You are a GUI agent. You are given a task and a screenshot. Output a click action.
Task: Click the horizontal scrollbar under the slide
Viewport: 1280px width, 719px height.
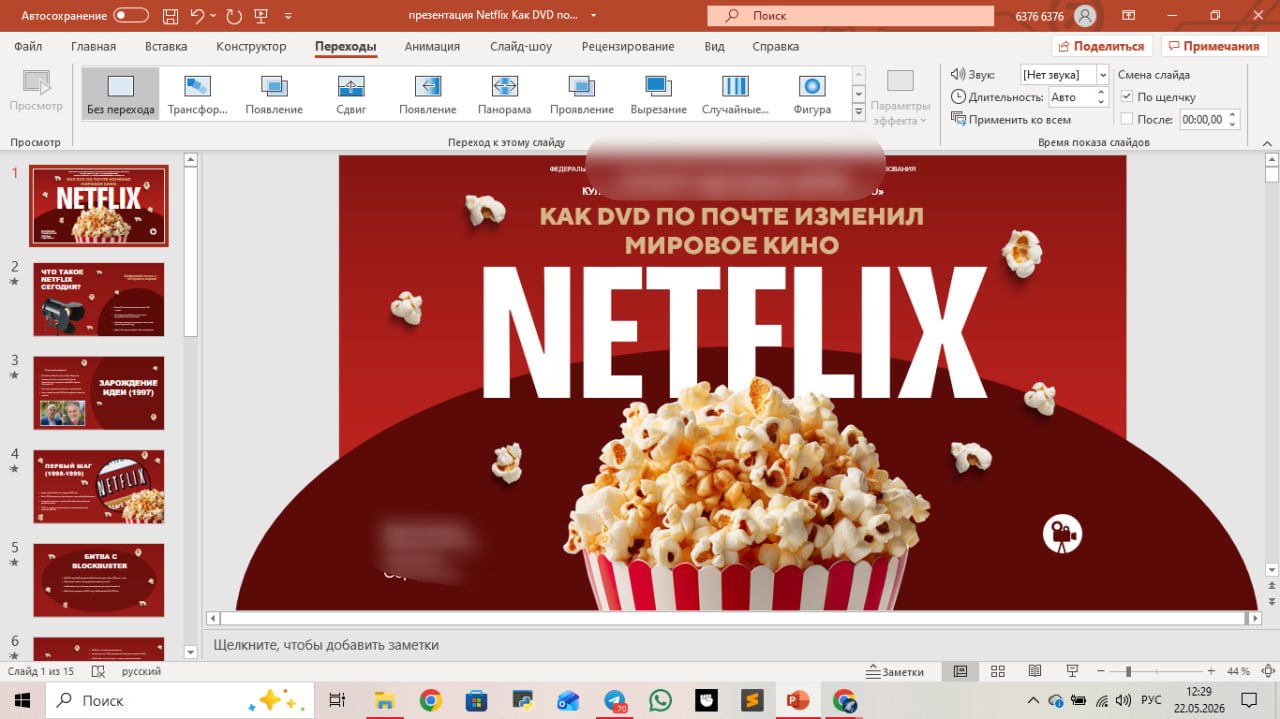pos(733,619)
